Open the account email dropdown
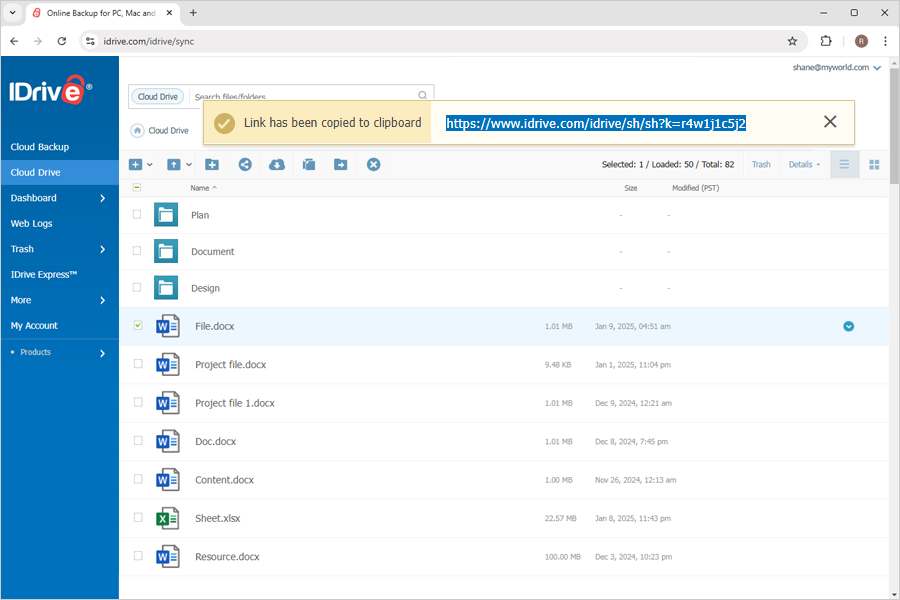This screenshot has height=600, width=900. 877,68
